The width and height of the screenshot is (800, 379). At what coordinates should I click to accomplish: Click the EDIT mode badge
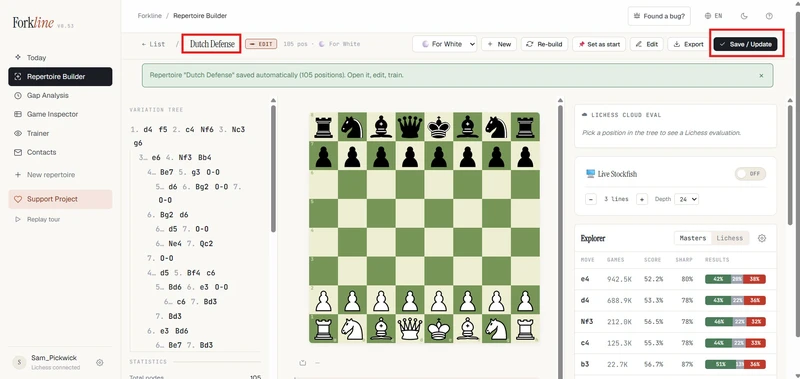point(261,44)
